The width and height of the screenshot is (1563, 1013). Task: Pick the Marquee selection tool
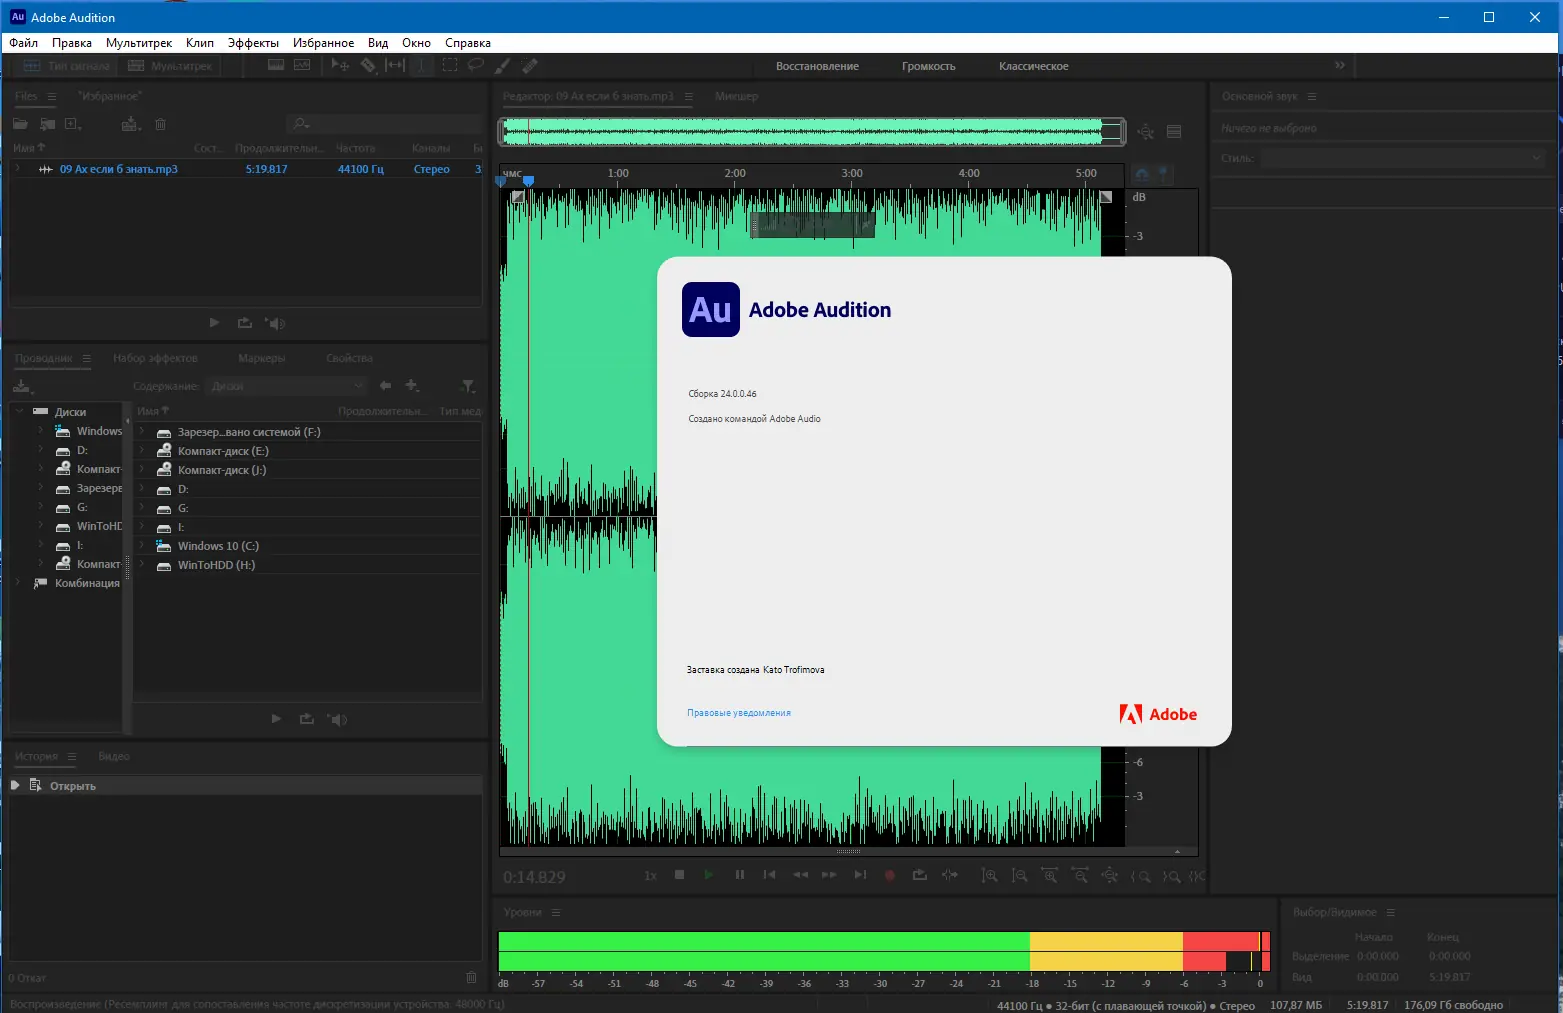click(450, 66)
